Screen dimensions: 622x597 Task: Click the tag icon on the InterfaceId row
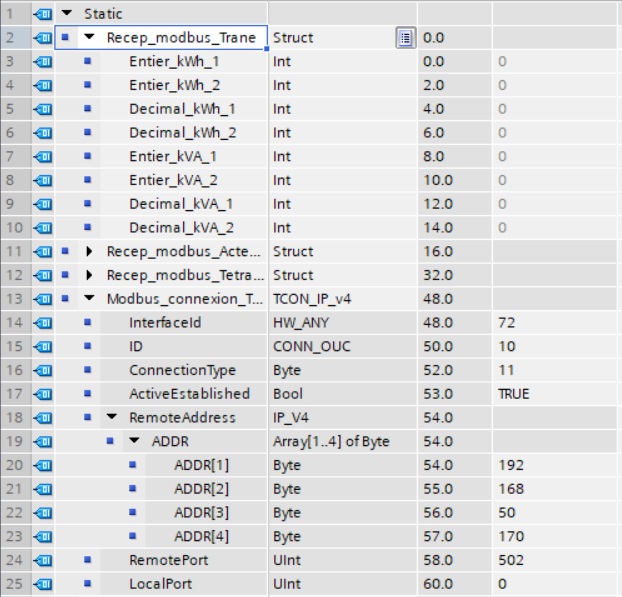44,323
